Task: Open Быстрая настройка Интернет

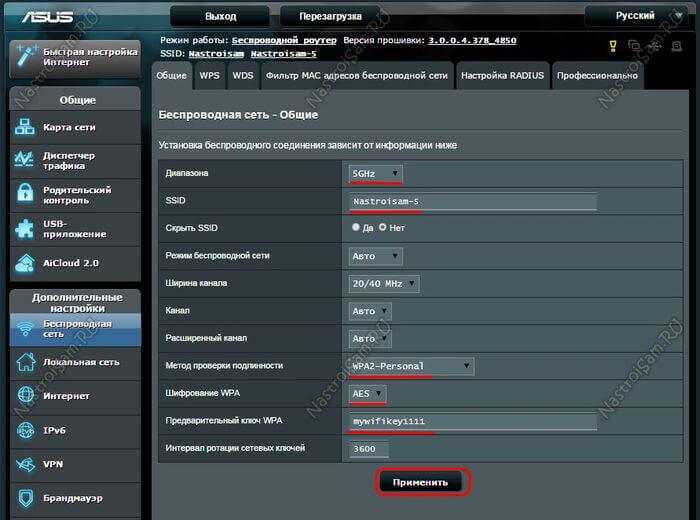Action: point(75,57)
